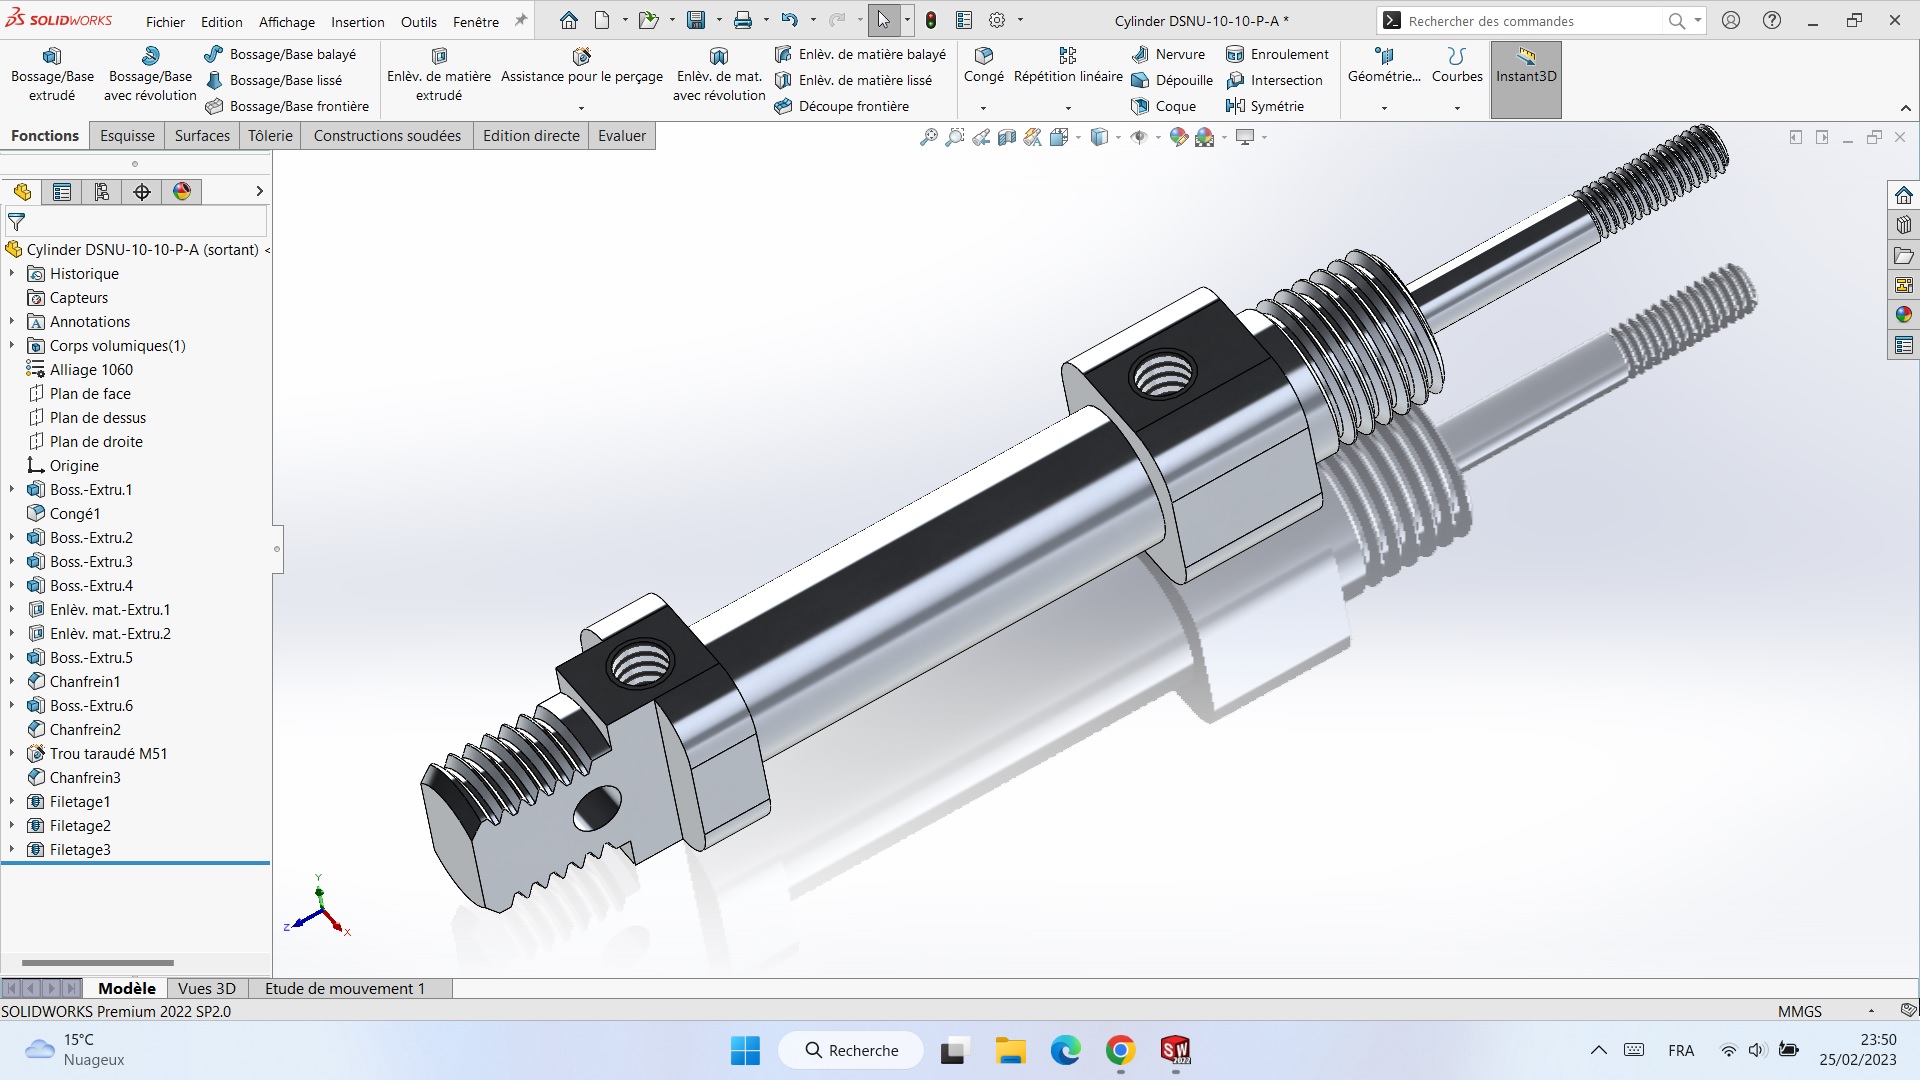This screenshot has width=1920, height=1080.
Task: Expand Corps volumiques(1) node
Action: click(12, 346)
